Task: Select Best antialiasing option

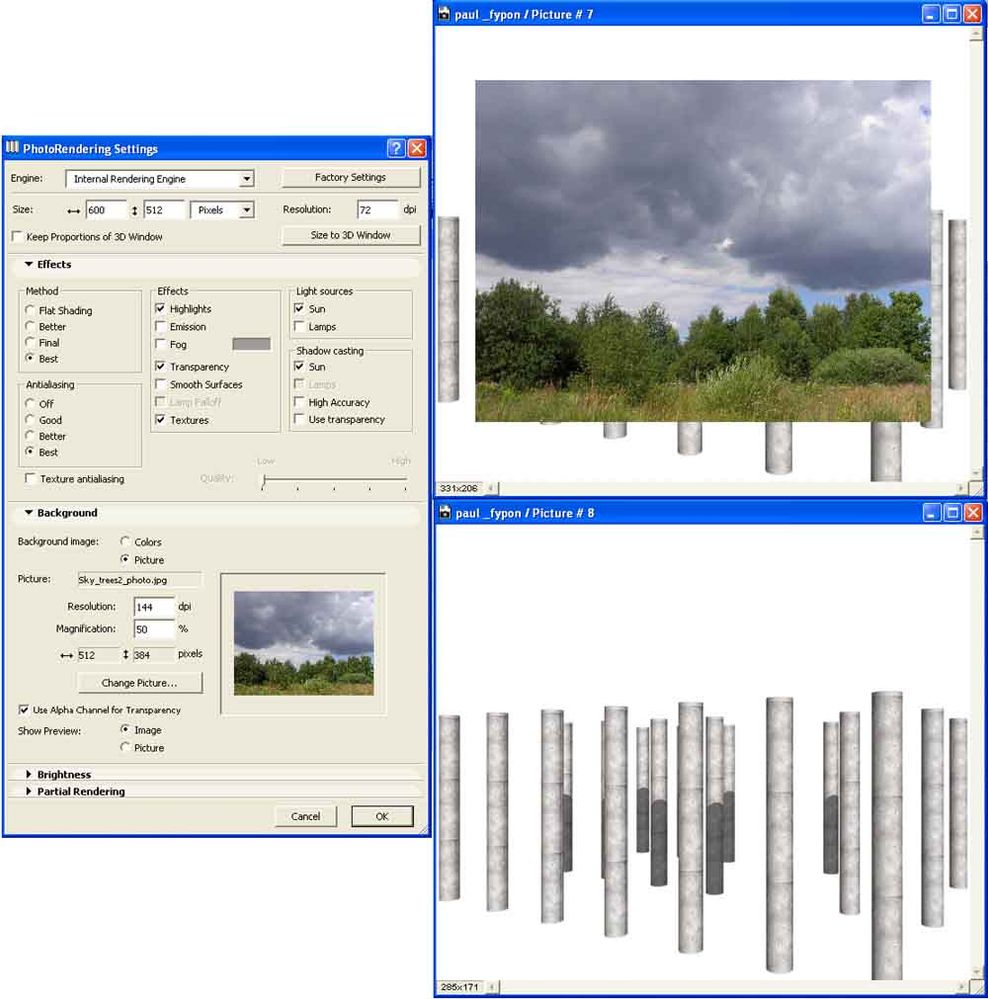Action: click(x=30, y=452)
